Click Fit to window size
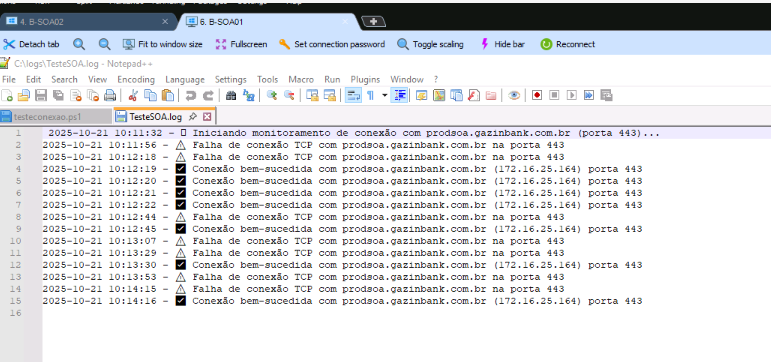 163,44
